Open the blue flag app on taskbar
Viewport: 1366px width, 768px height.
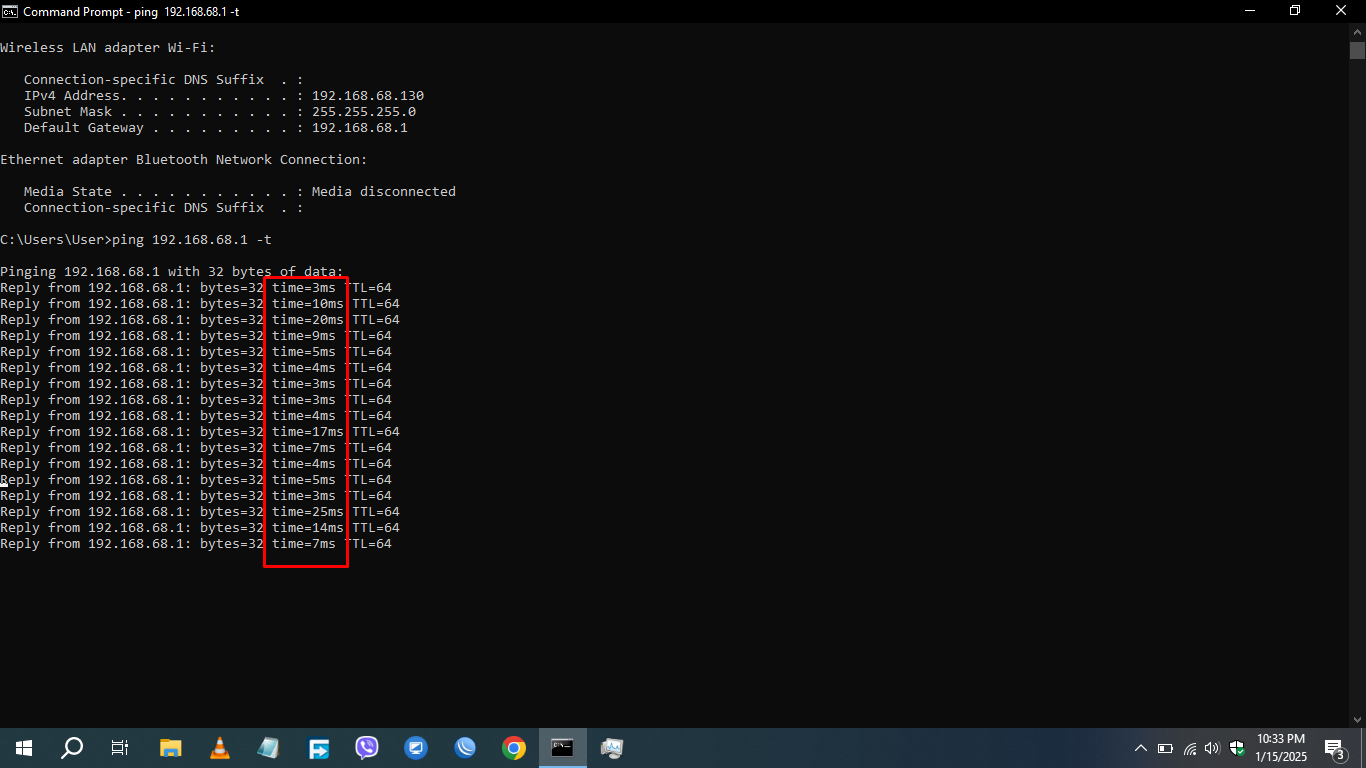pyautogui.click(x=318, y=748)
